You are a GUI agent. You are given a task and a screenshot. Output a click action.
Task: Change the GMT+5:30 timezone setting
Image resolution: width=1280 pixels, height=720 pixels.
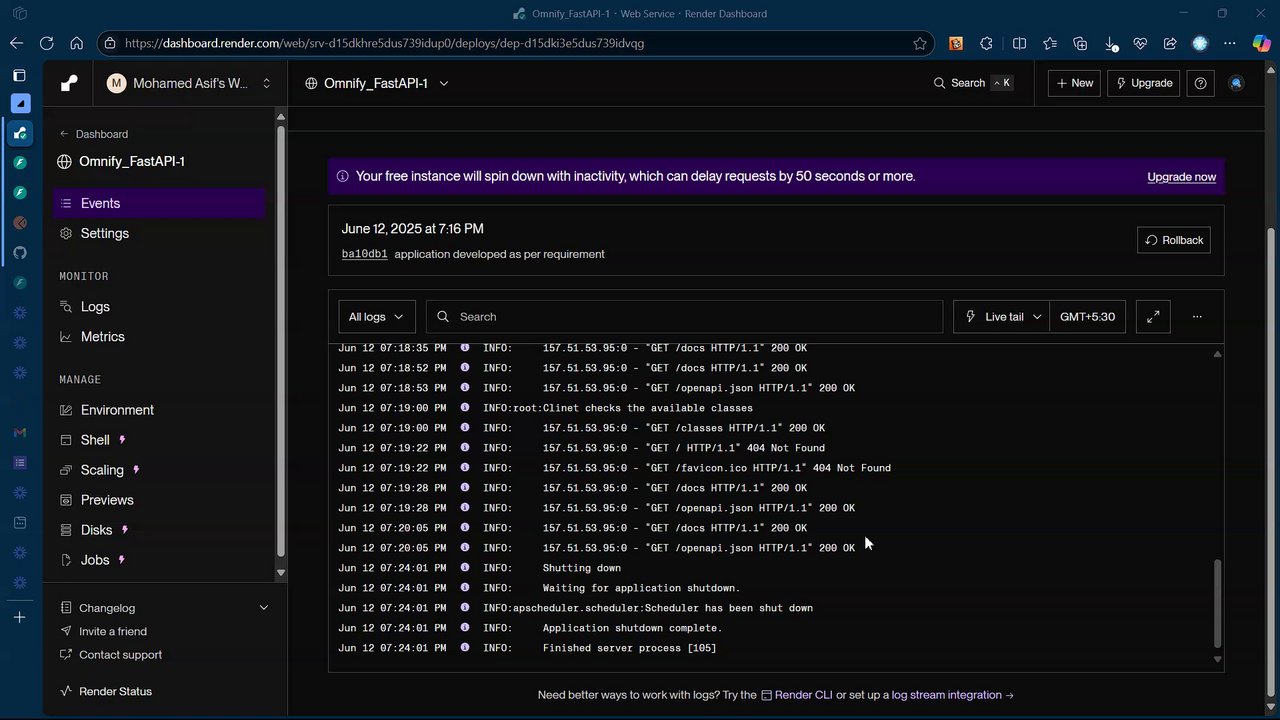click(1087, 316)
